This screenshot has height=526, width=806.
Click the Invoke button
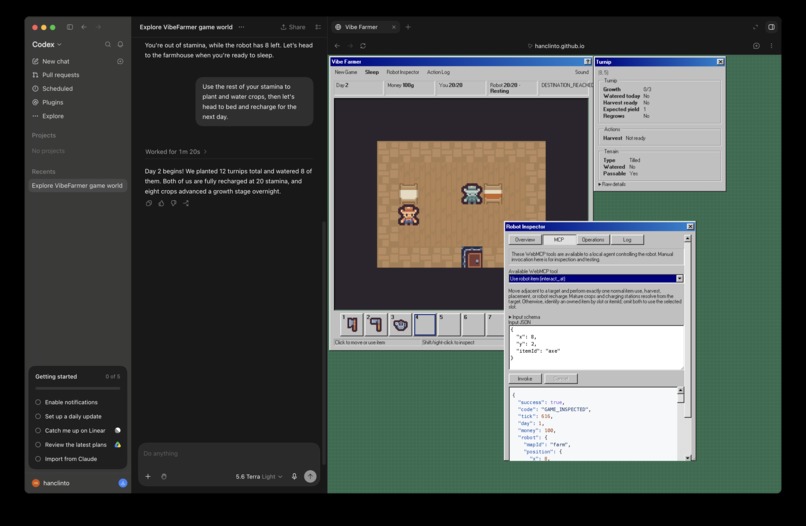pos(525,379)
